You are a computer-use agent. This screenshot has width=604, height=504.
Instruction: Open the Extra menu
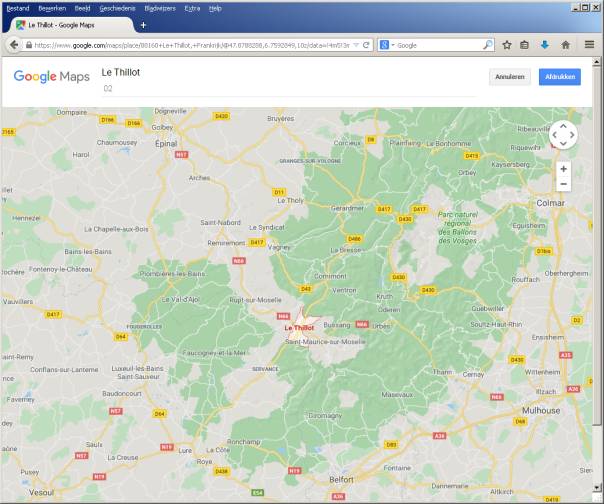click(192, 8)
